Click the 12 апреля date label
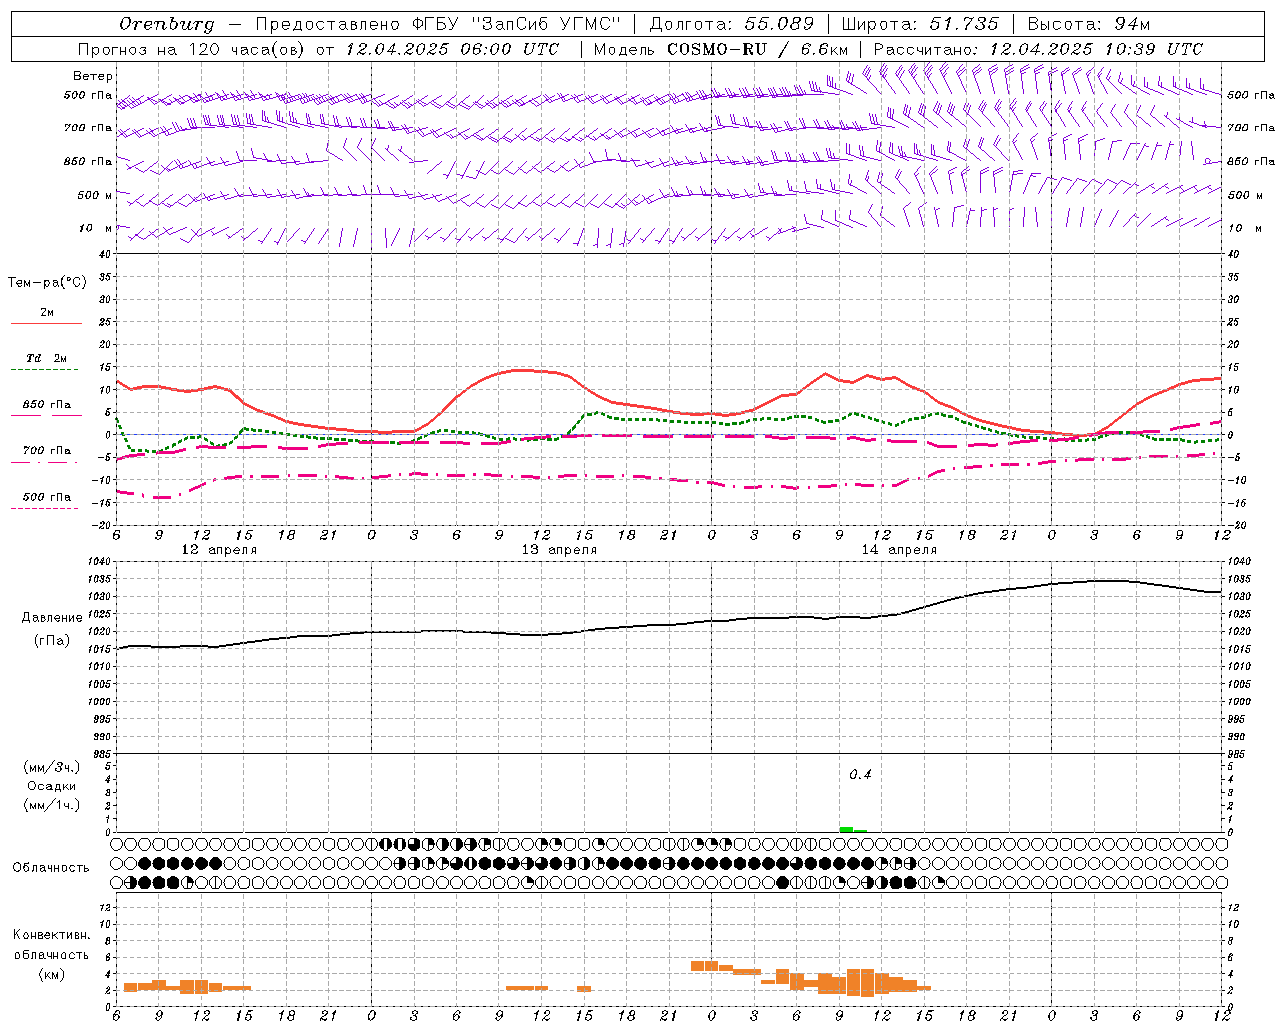 (219, 550)
